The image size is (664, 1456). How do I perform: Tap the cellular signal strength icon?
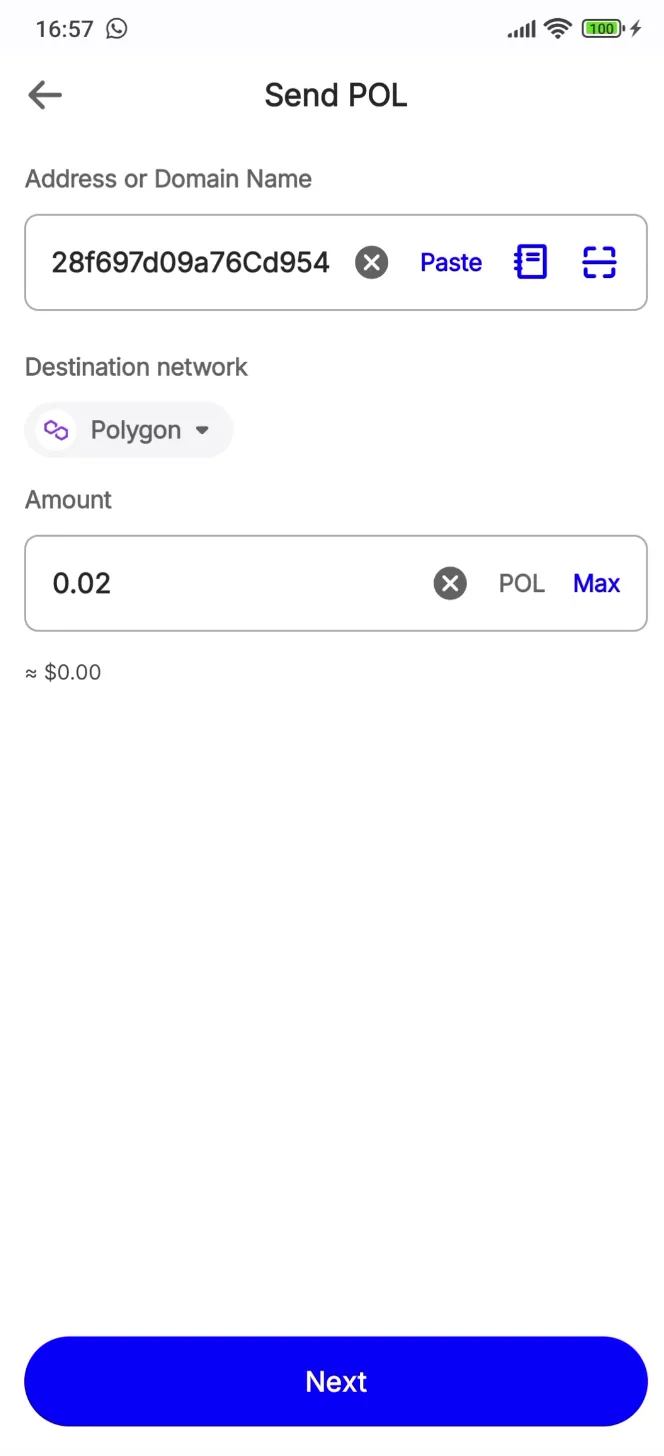pos(521,29)
